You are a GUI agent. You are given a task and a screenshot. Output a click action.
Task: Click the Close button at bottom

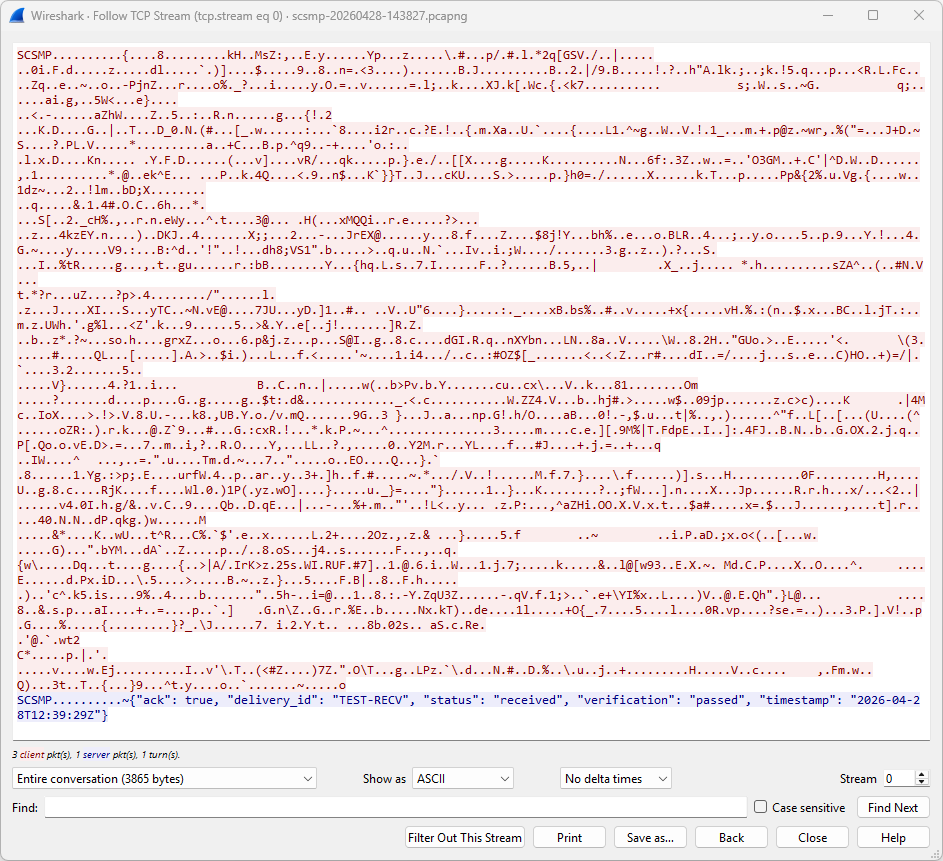pyautogui.click(x=812, y=838)
